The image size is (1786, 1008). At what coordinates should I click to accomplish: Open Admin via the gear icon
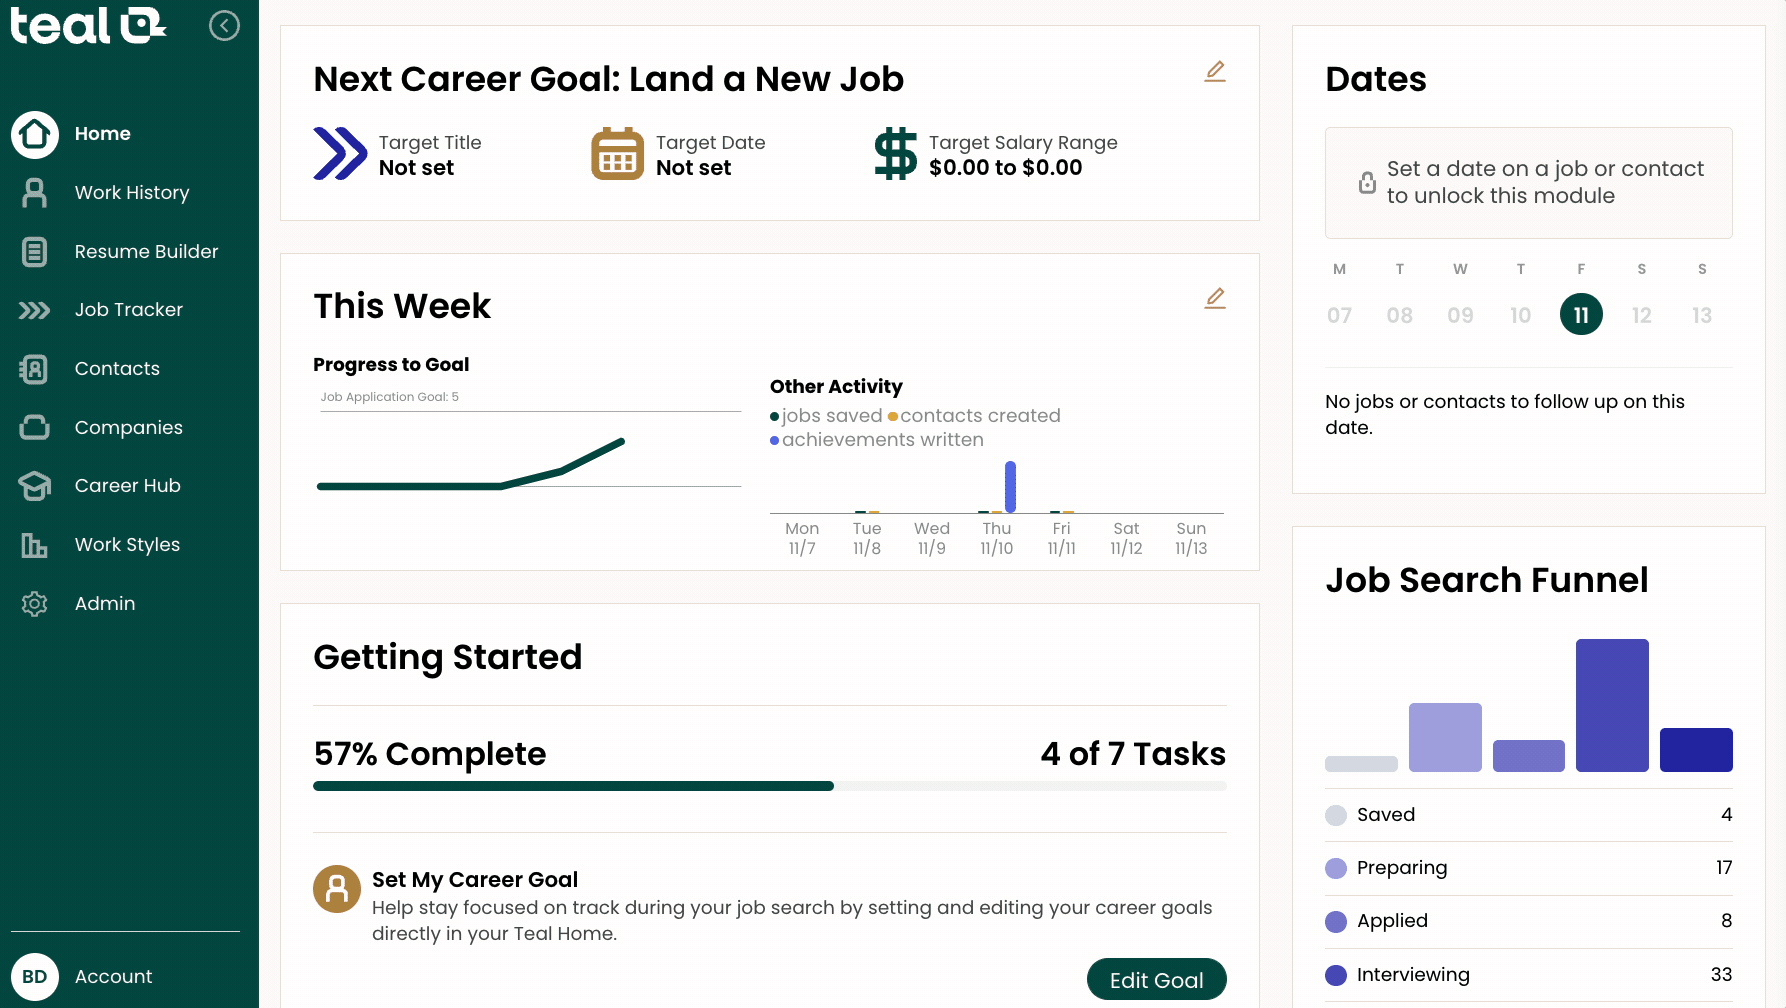pyautogui.click(x=35, y=604)
